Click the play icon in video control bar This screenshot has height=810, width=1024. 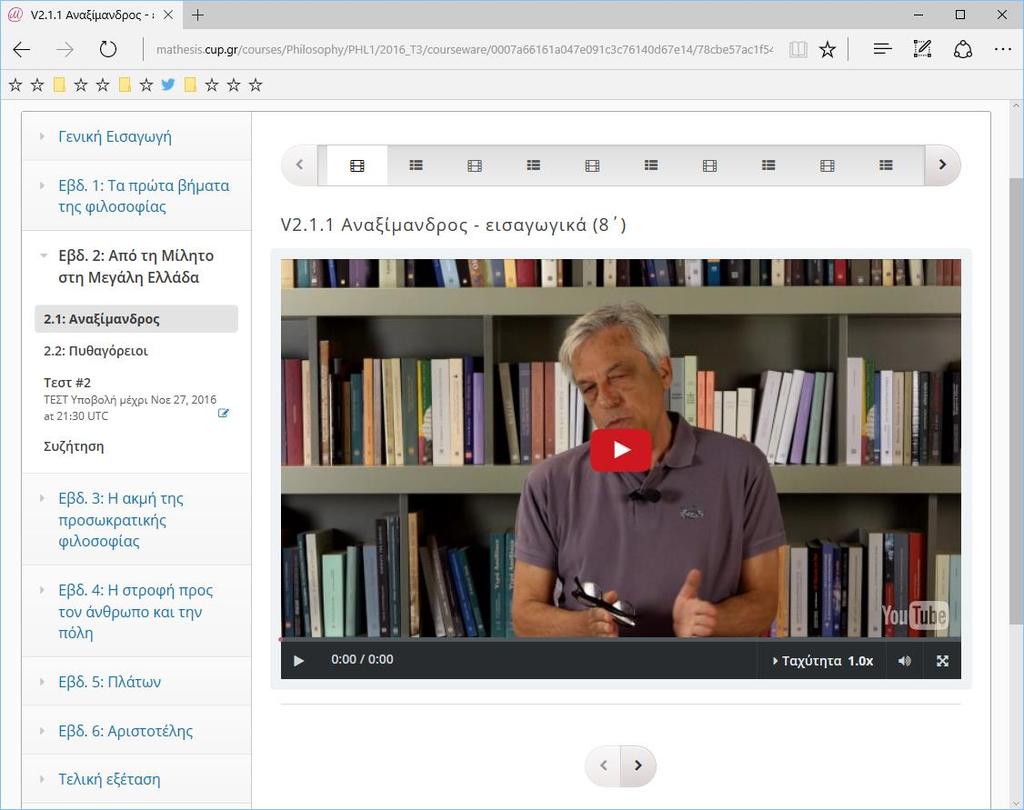(298, 660)
